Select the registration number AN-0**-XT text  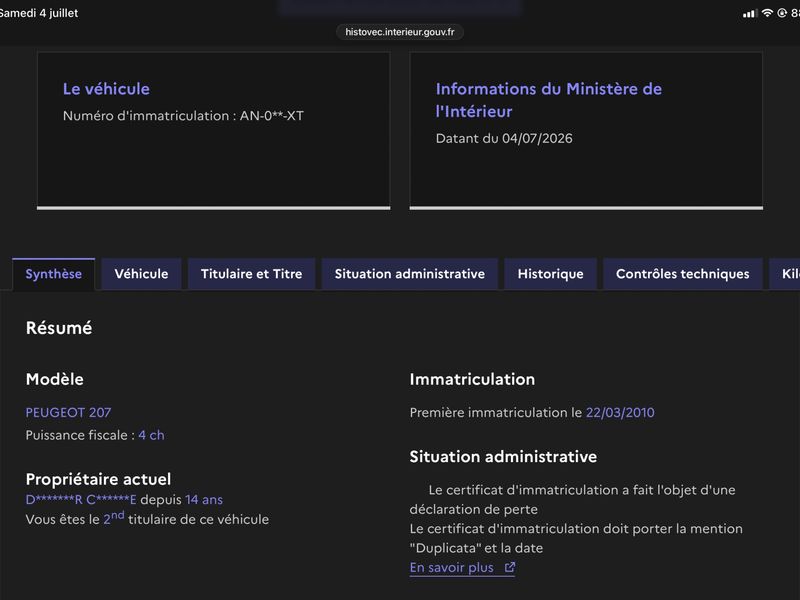coord(271,116)
